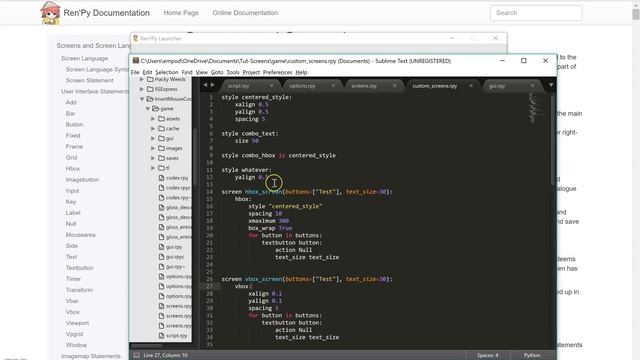Open the Home Page link in Ren'Py Documentation
This screenshot has width=640, height=360.
181,13
